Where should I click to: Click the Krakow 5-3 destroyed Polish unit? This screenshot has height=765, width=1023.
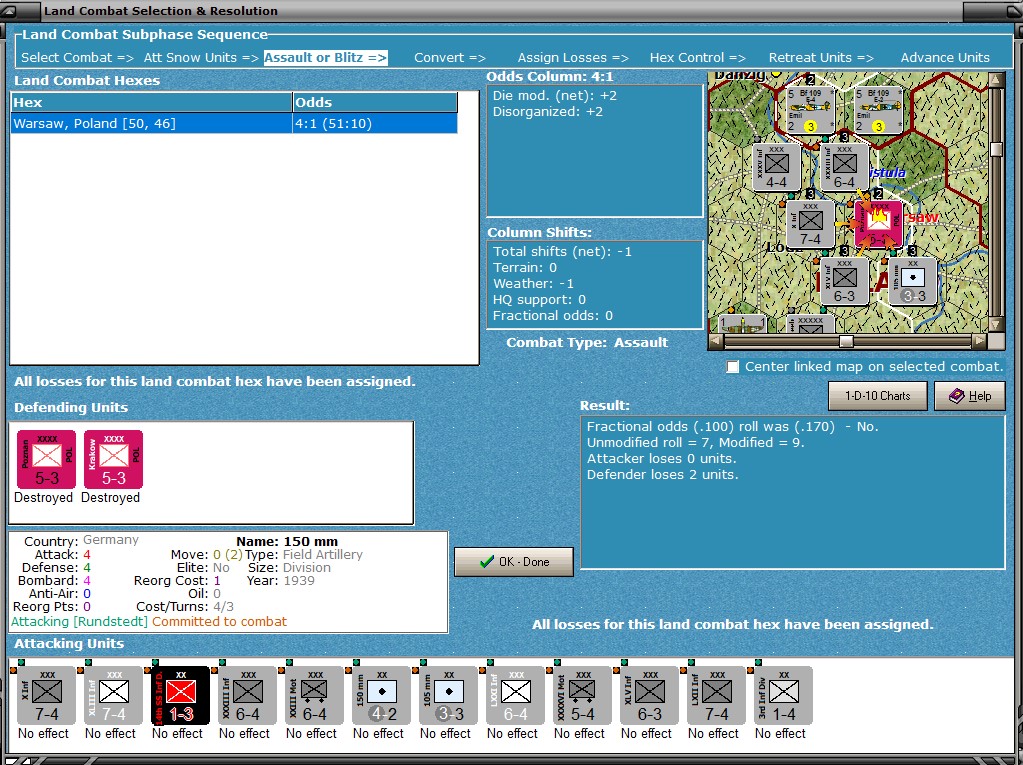113,459
